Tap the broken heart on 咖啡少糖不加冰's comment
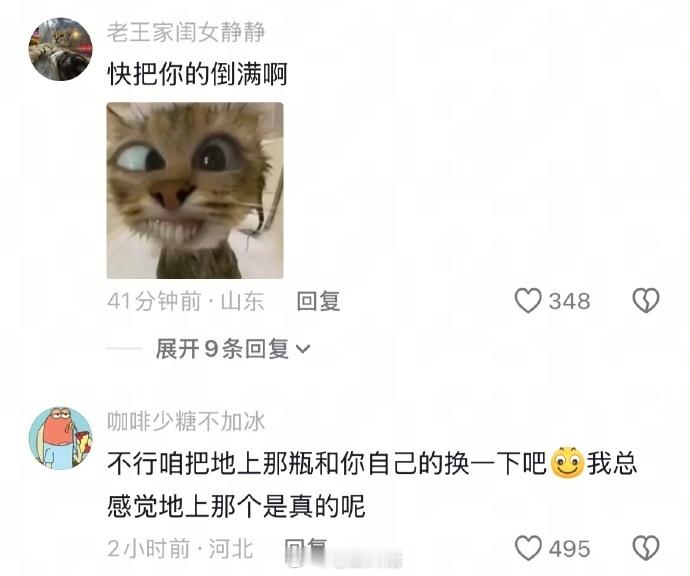The width and height of the screenshot is (690, 576). [646, 548]
